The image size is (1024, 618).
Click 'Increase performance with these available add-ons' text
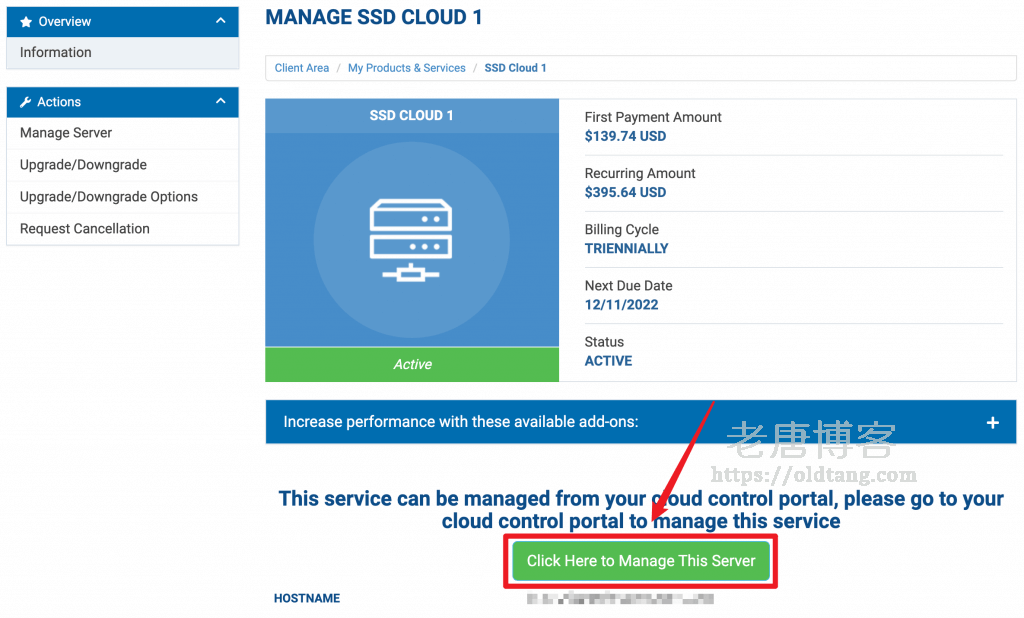point(460,422)
